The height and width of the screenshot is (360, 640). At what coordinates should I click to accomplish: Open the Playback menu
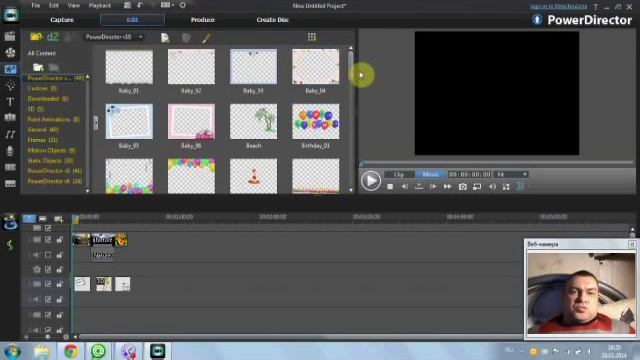[x=100, y=6]
